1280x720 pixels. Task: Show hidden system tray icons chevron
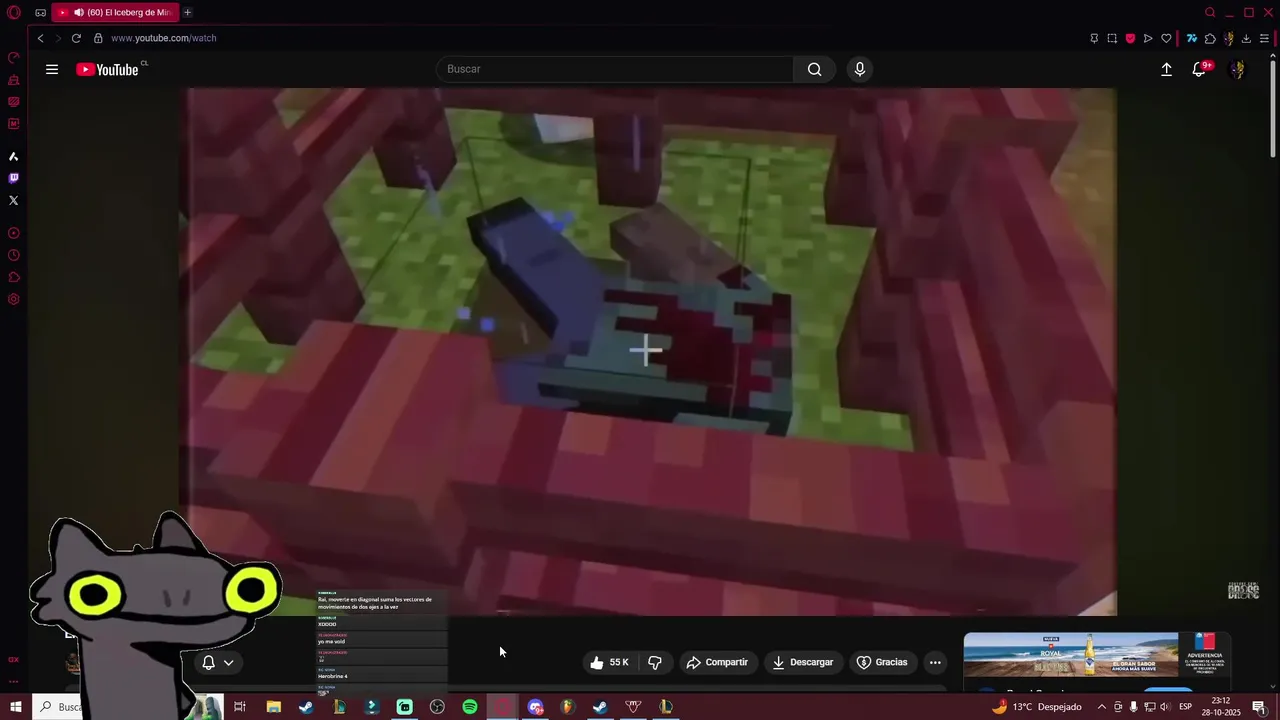[x=1102, y=707]
